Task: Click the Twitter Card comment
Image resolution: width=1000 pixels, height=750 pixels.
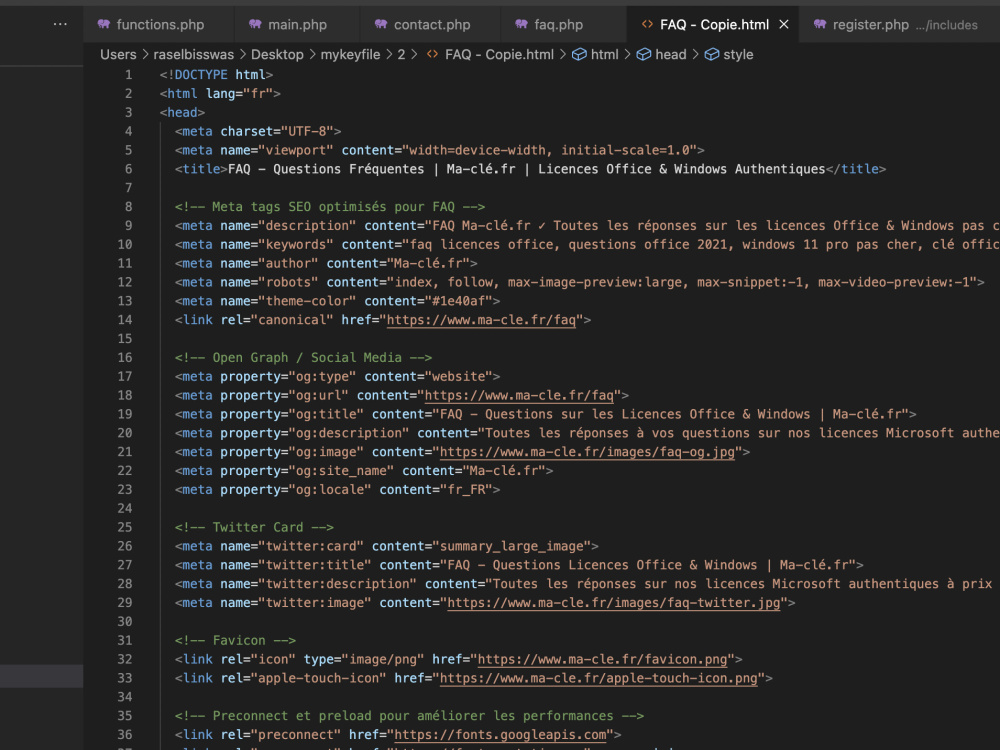Action: [x=254, y=527]
